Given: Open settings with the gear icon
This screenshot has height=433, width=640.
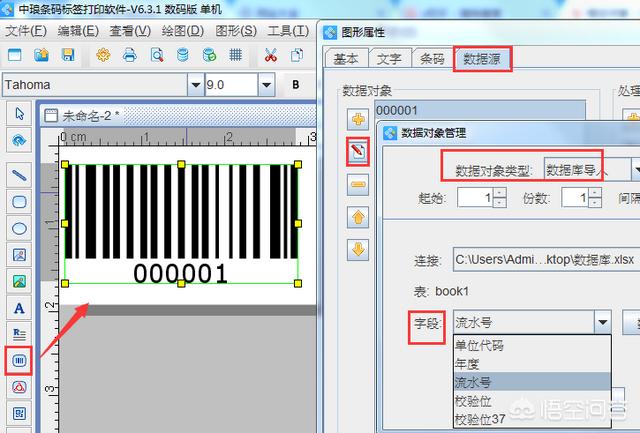Looking at the screenshot, I should pyautogui.click(x=103, y=55).
